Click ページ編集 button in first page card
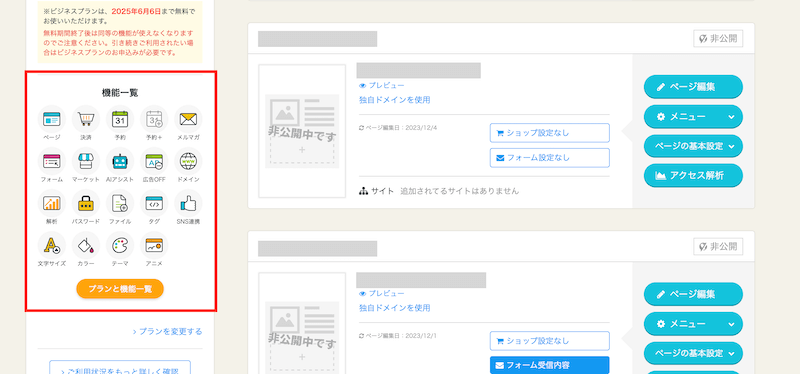 pyautogui.click(x=693, y=87)
